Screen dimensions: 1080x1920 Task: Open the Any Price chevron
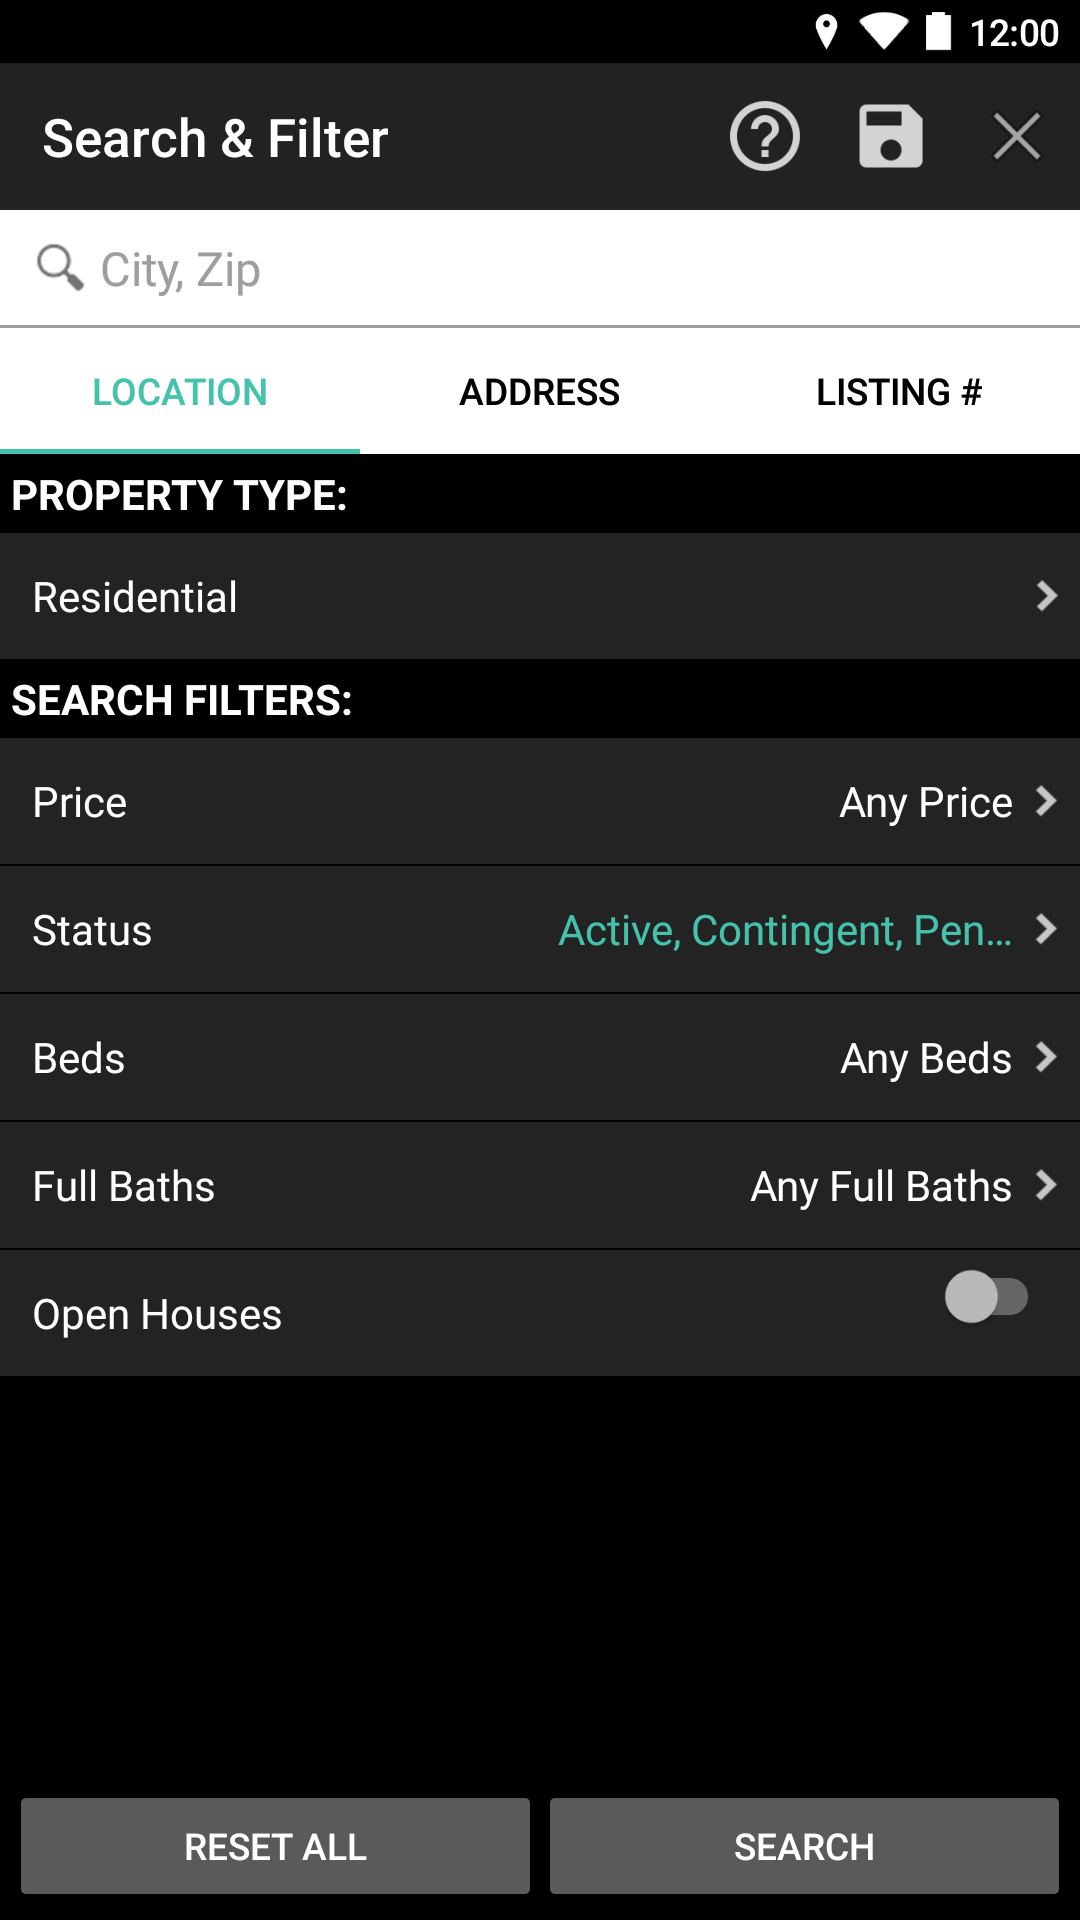tap(1046, 801)
